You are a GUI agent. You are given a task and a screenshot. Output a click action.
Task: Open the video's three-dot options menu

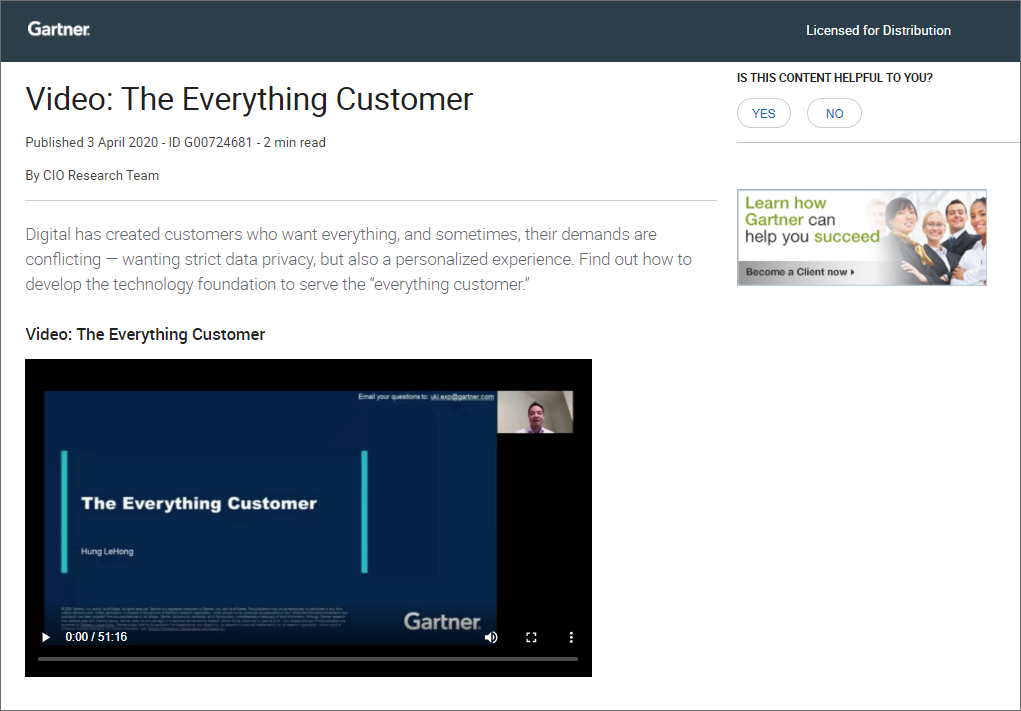571,637
